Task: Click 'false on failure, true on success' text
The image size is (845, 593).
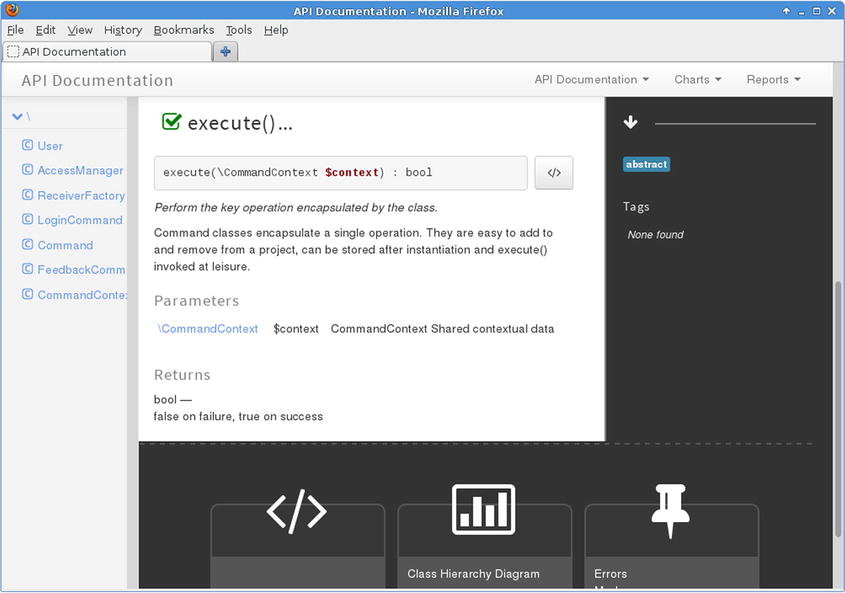Action: tap(238, 417)
